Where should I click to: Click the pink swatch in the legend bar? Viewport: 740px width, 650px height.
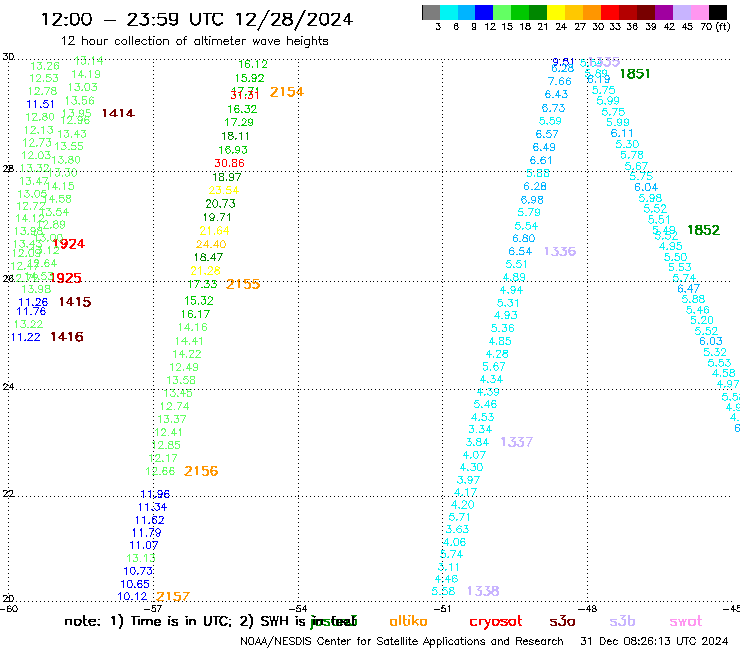(699, 12)
